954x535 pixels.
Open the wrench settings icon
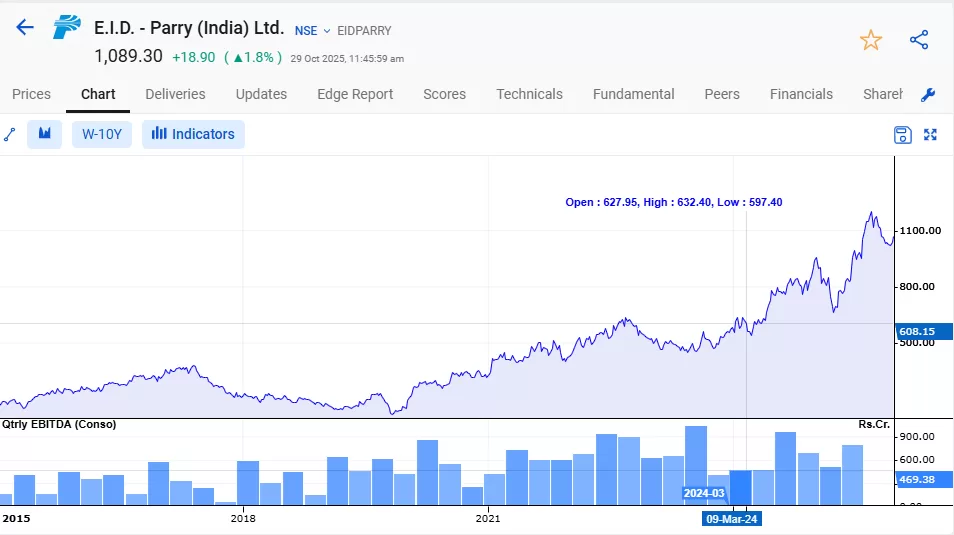(x=928, y=94)
